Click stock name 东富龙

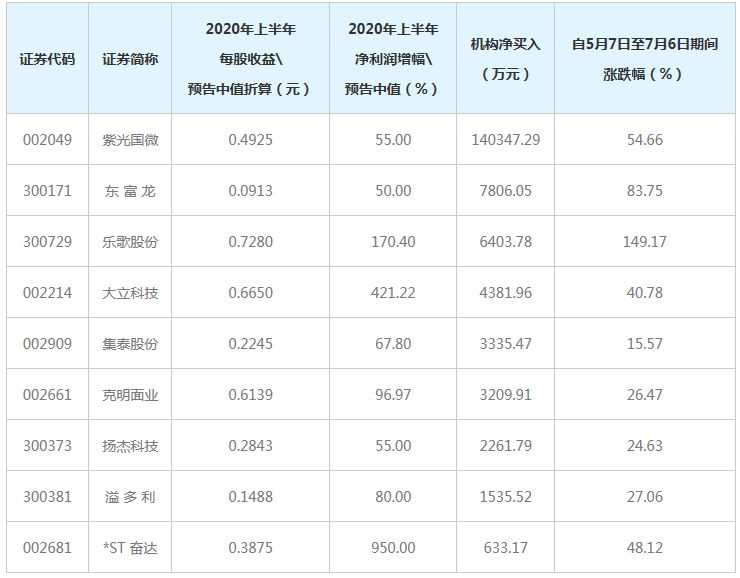[130, 191]
